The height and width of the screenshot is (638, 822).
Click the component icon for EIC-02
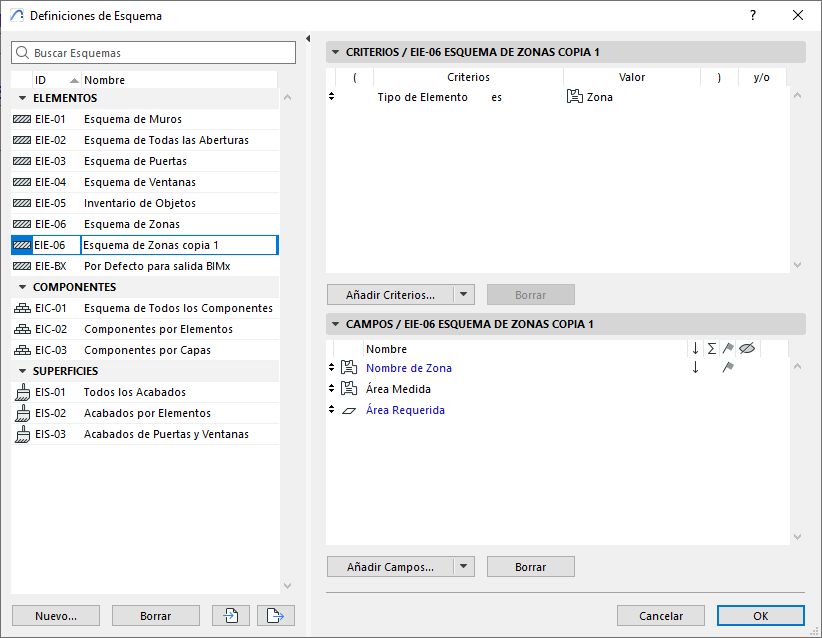point(22,329)
